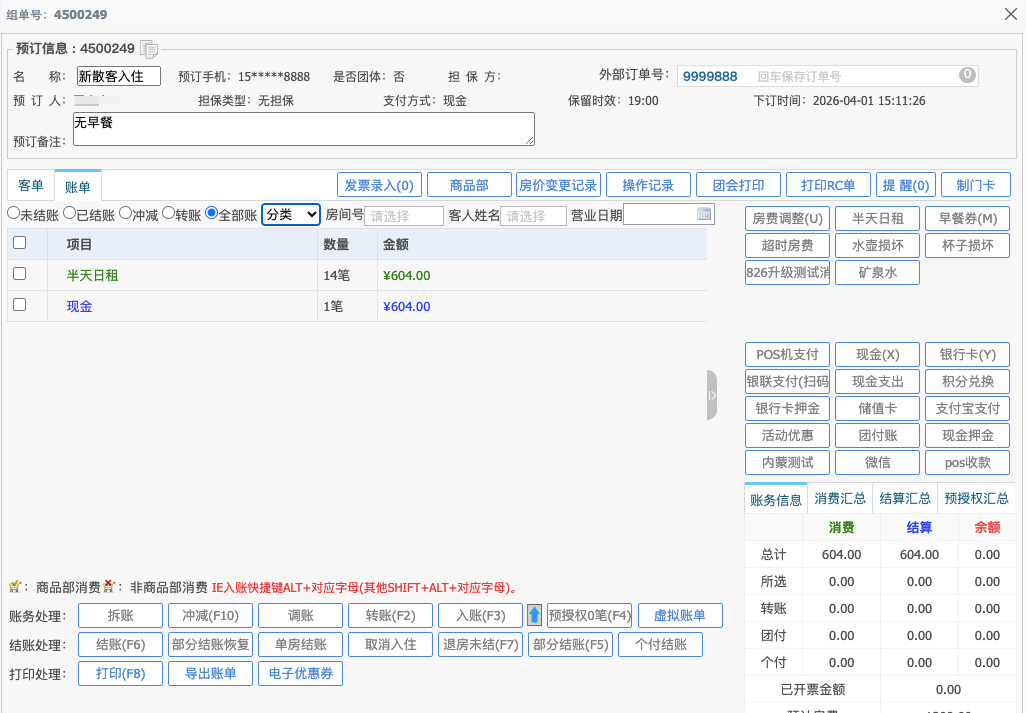Open the 分类 dropdown
Screen dimensions: 1026x713
291,214
